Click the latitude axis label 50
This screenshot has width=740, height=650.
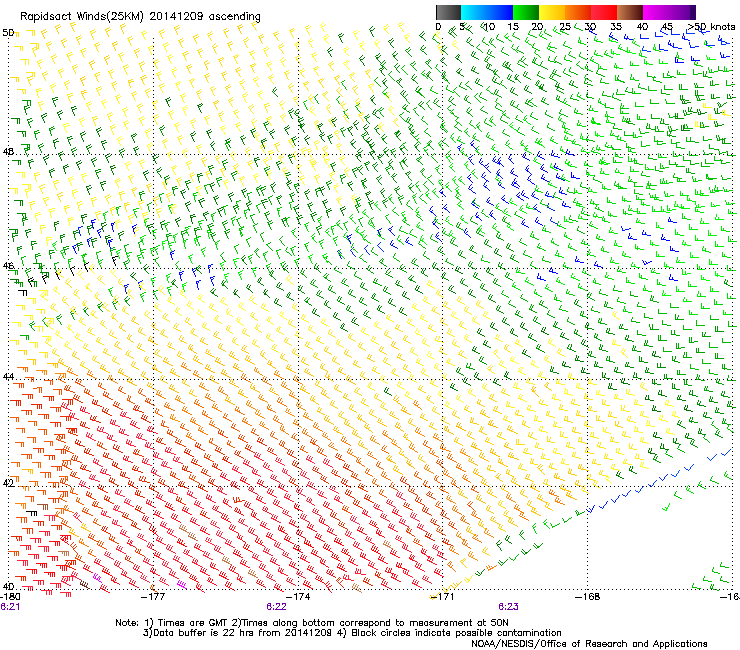tap(8, 33)
